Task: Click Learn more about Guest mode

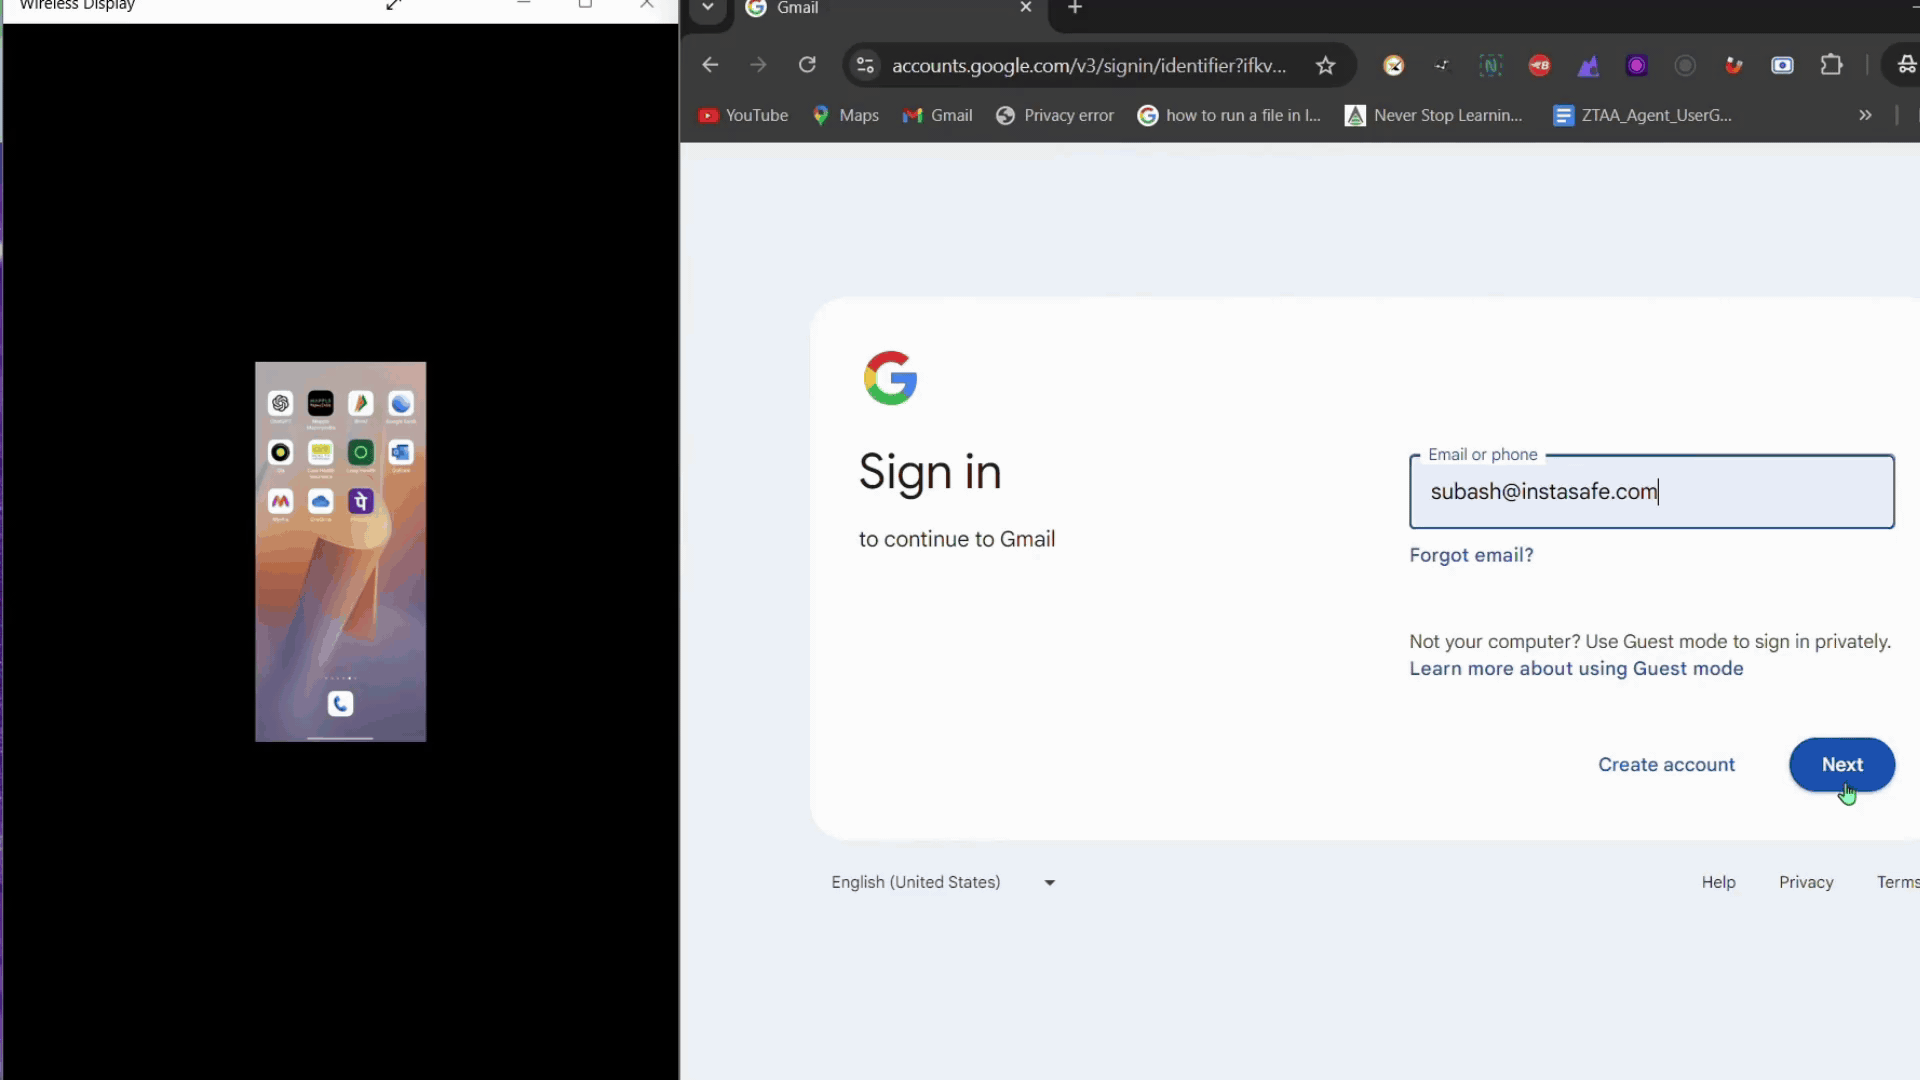Action: 1576,669
